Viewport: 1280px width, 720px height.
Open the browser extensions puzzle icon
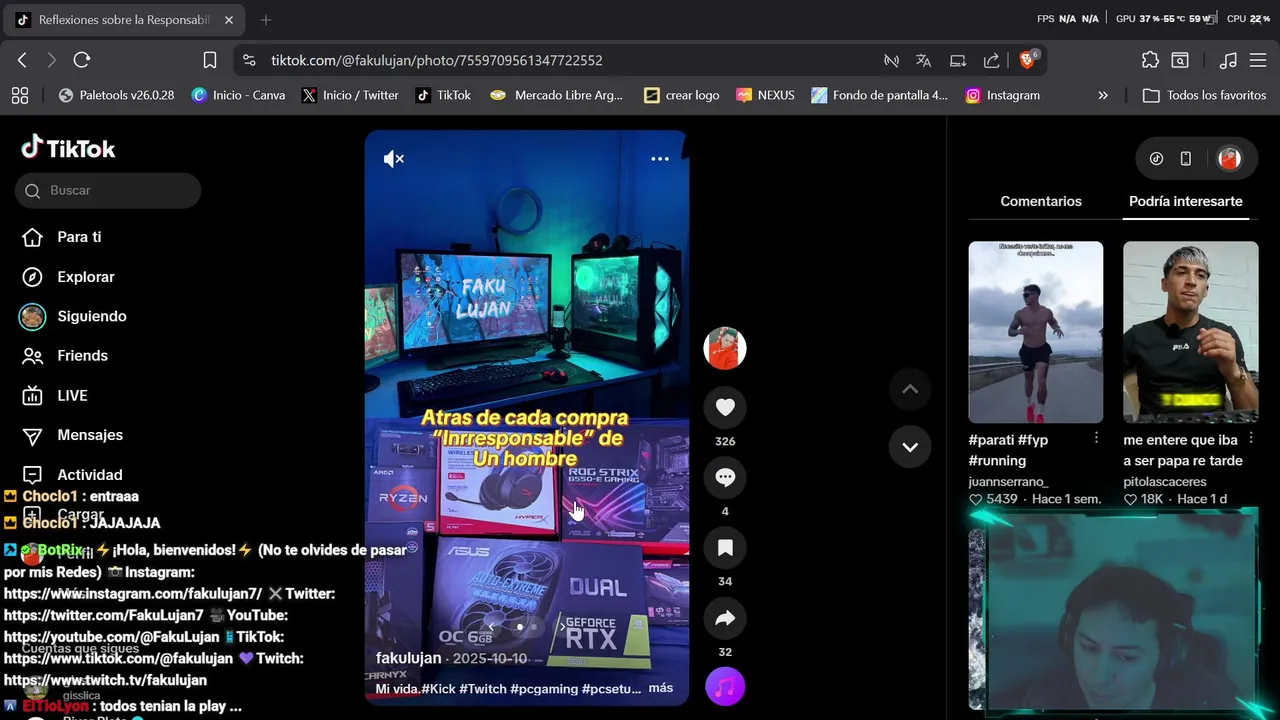coord(1150,60)
